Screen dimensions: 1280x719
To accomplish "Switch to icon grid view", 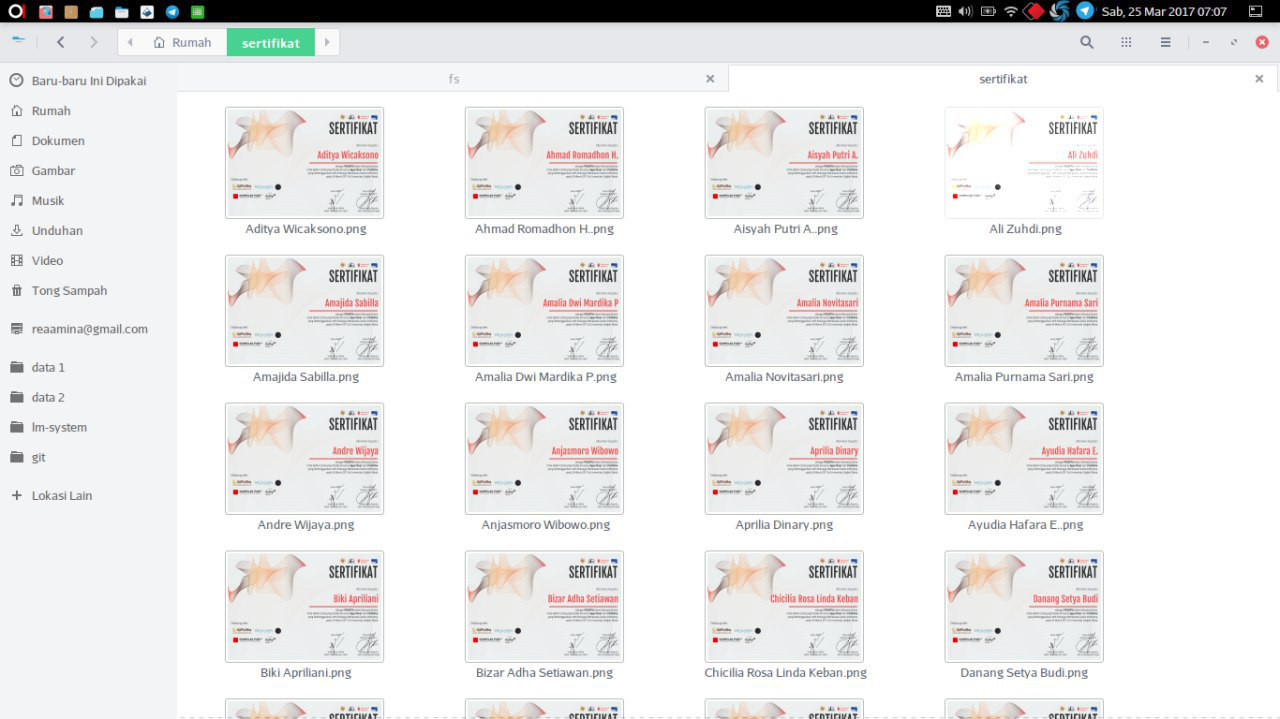I will coord(1126,42).
